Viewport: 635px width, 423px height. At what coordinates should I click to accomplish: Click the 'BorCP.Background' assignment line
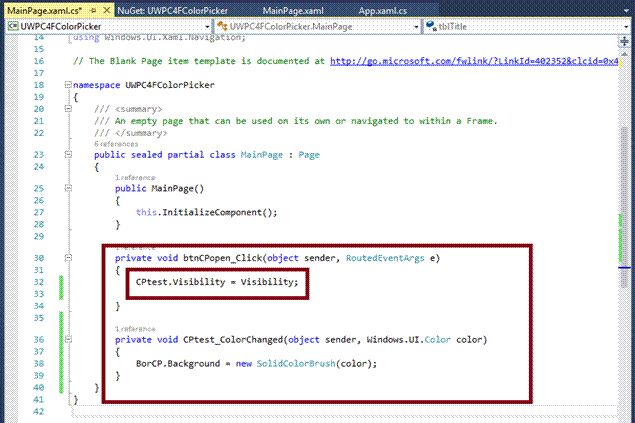(256, 363)
